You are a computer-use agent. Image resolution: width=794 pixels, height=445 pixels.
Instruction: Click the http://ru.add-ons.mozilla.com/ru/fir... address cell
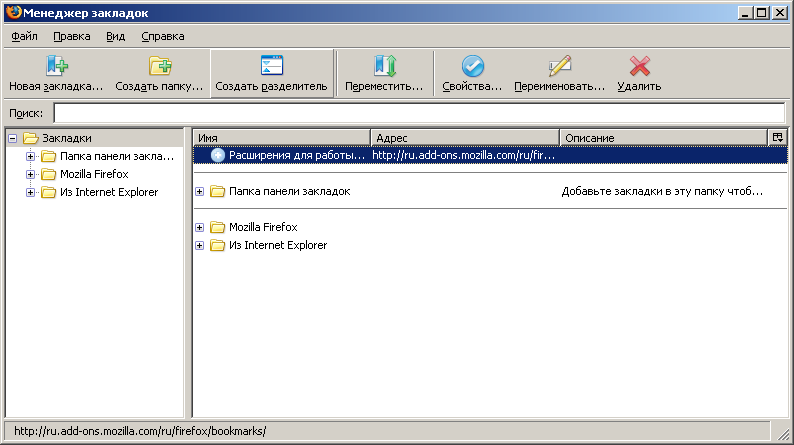pos(464,155)
